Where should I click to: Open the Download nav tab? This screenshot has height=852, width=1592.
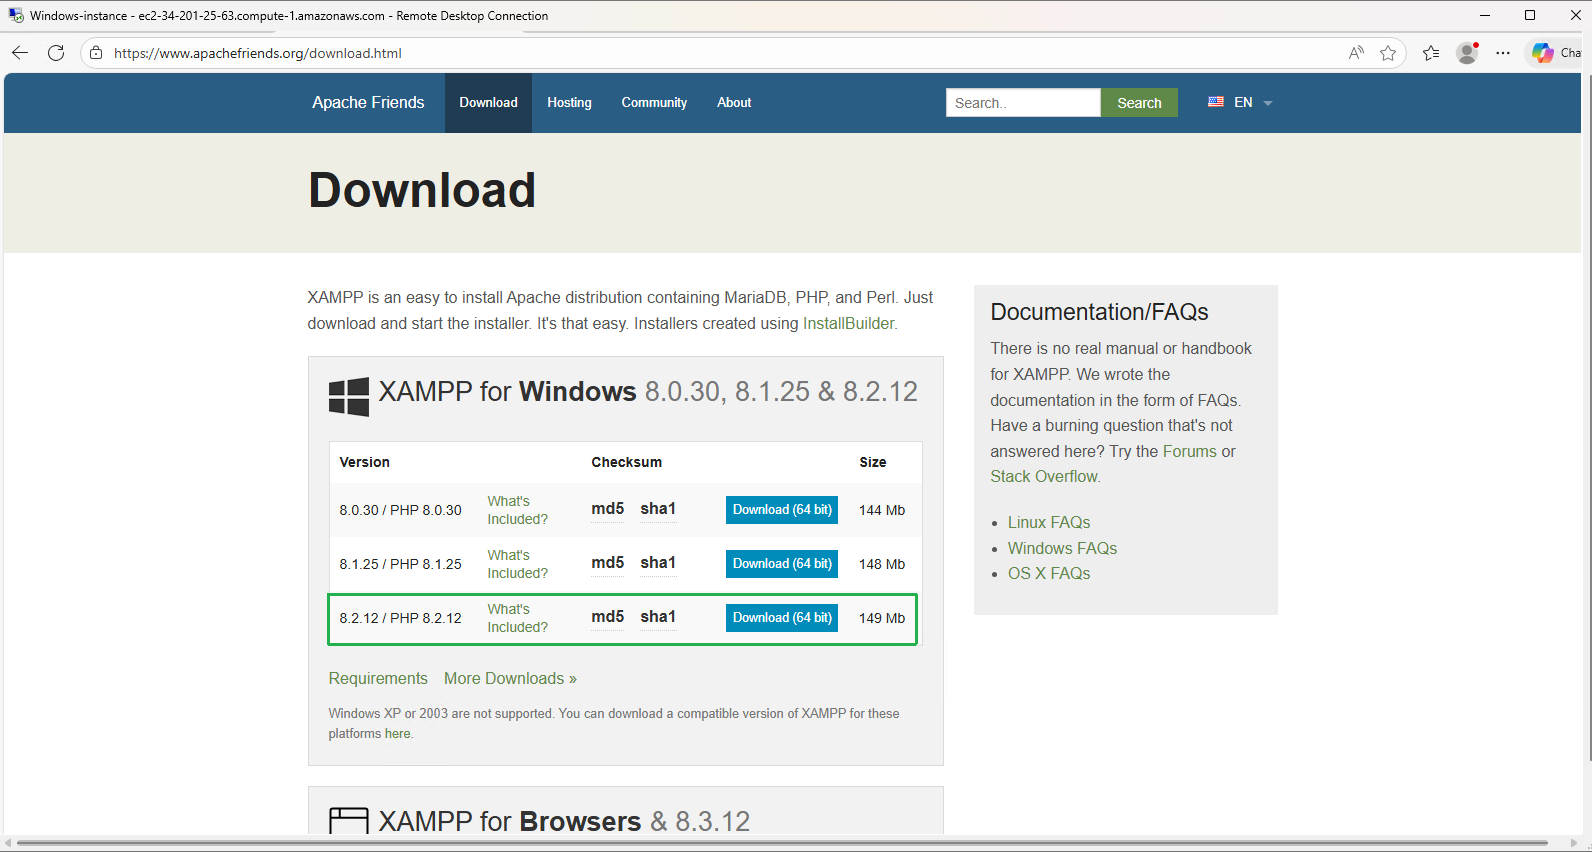coord(488,103)
